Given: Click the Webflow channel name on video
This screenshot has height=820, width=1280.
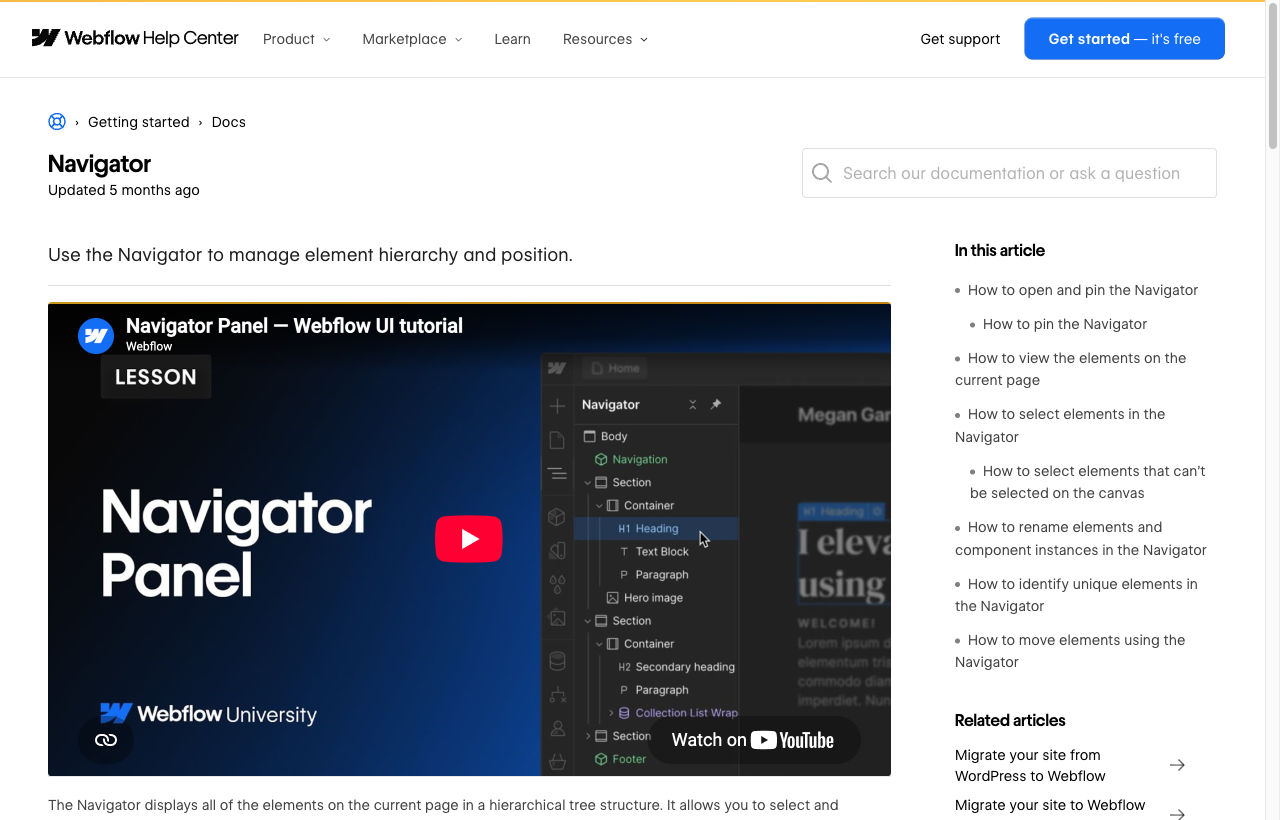Looking at the screenshot, I should point(149,346).
